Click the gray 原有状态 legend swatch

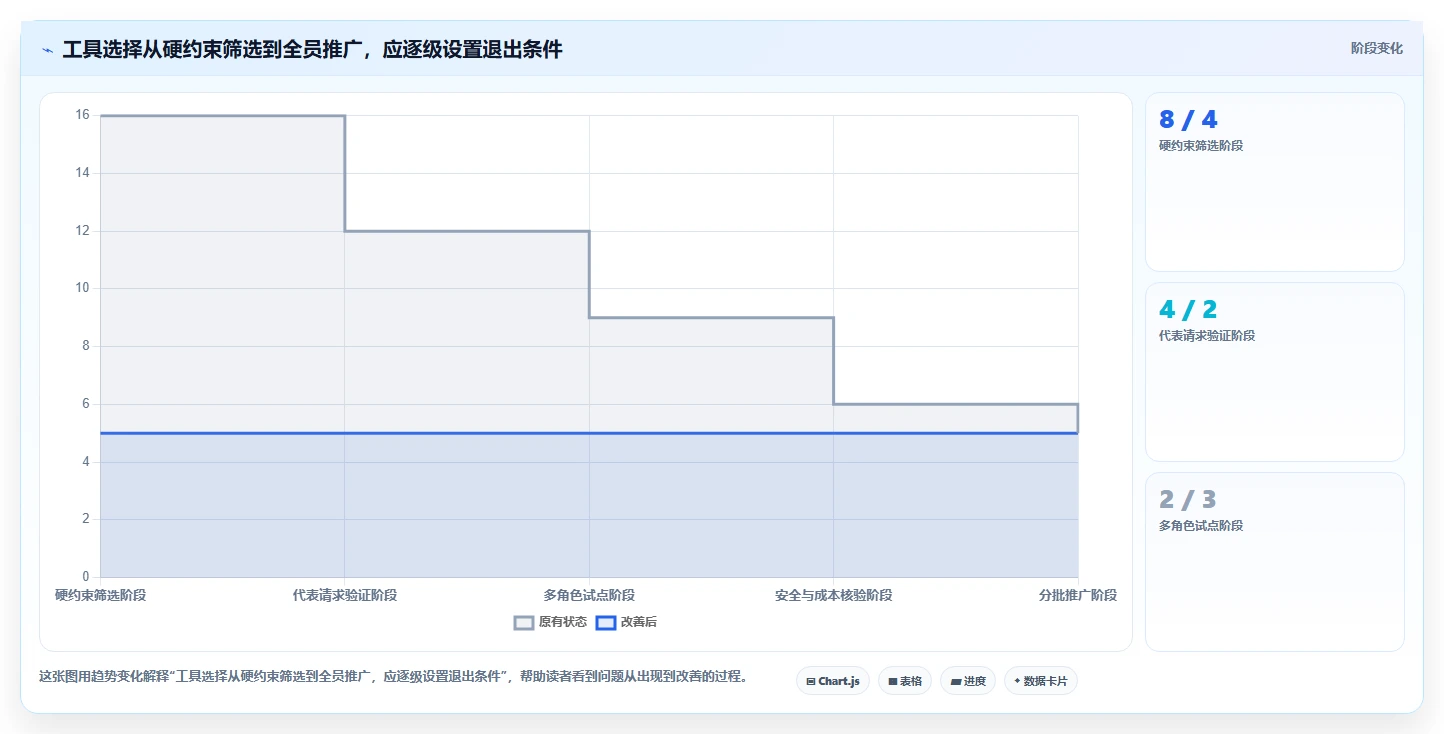524,622
